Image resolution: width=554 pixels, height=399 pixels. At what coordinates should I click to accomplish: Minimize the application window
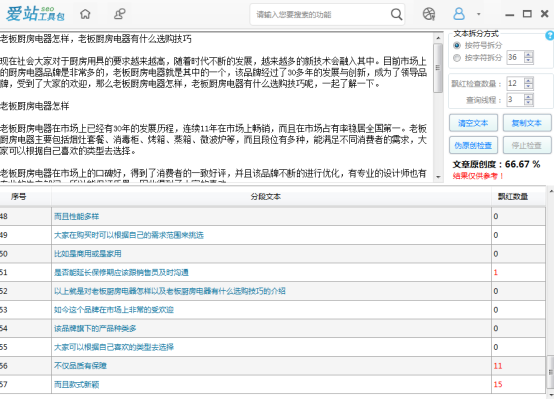509,14
